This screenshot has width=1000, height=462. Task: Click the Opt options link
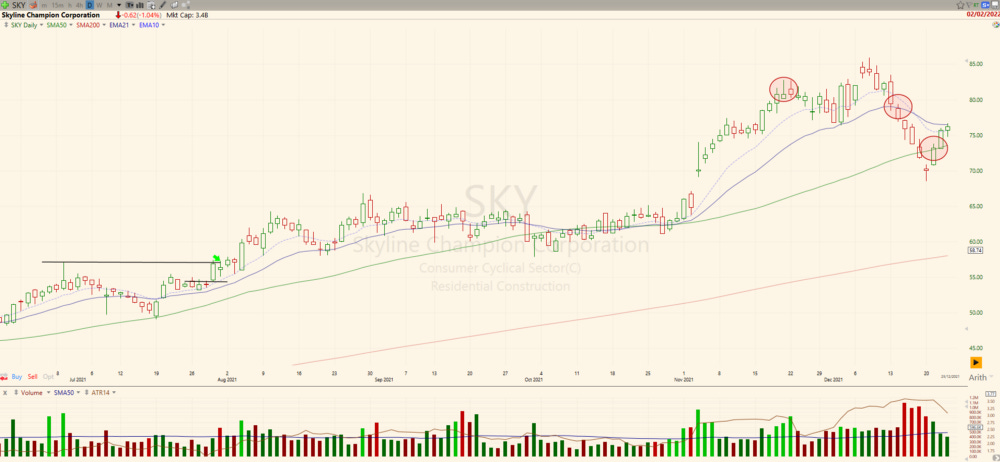tap(48, 376)
